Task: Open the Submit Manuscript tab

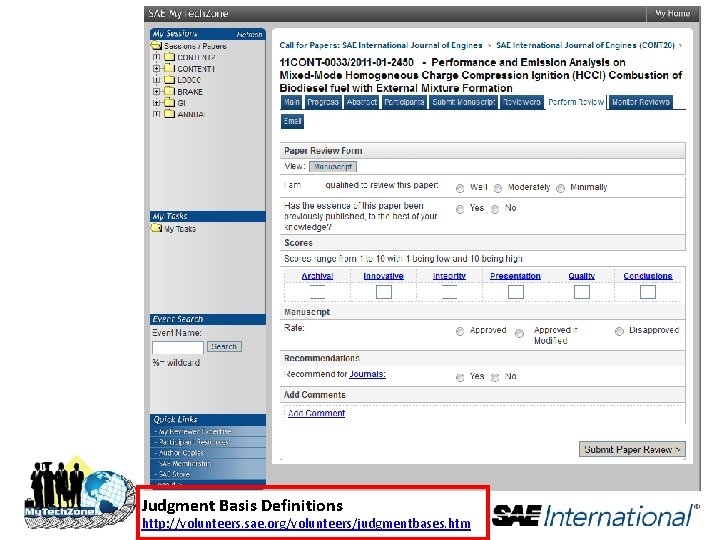Action: (463, 102)
